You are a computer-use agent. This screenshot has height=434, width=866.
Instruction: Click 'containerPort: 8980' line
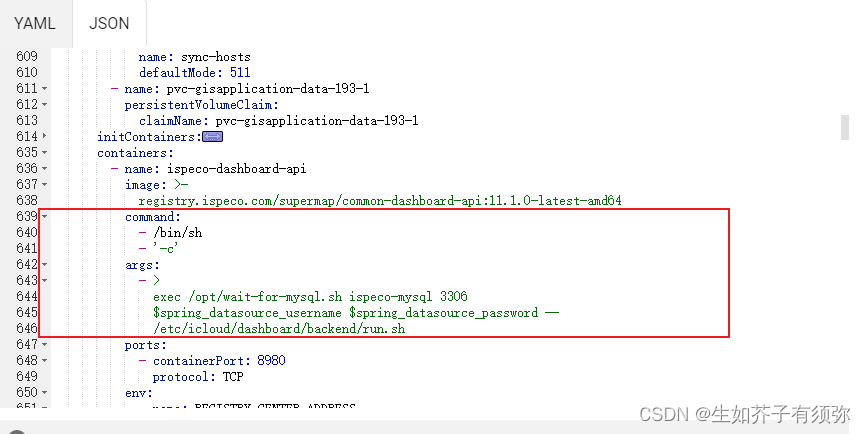[219, 361]
